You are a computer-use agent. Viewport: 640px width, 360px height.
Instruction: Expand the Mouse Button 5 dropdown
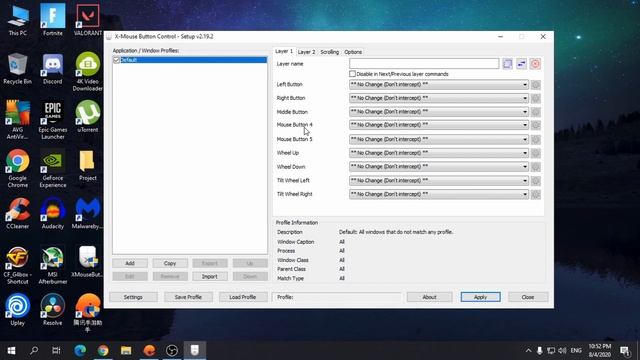tap(524, 139)
